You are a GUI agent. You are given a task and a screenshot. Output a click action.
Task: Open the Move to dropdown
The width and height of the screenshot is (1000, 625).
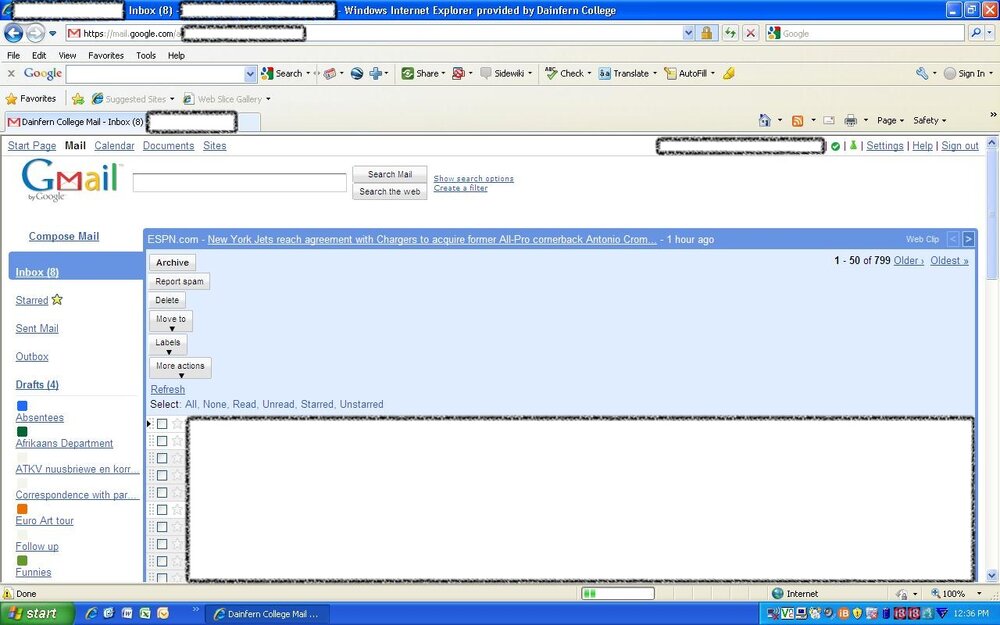[x=171, y=321]
